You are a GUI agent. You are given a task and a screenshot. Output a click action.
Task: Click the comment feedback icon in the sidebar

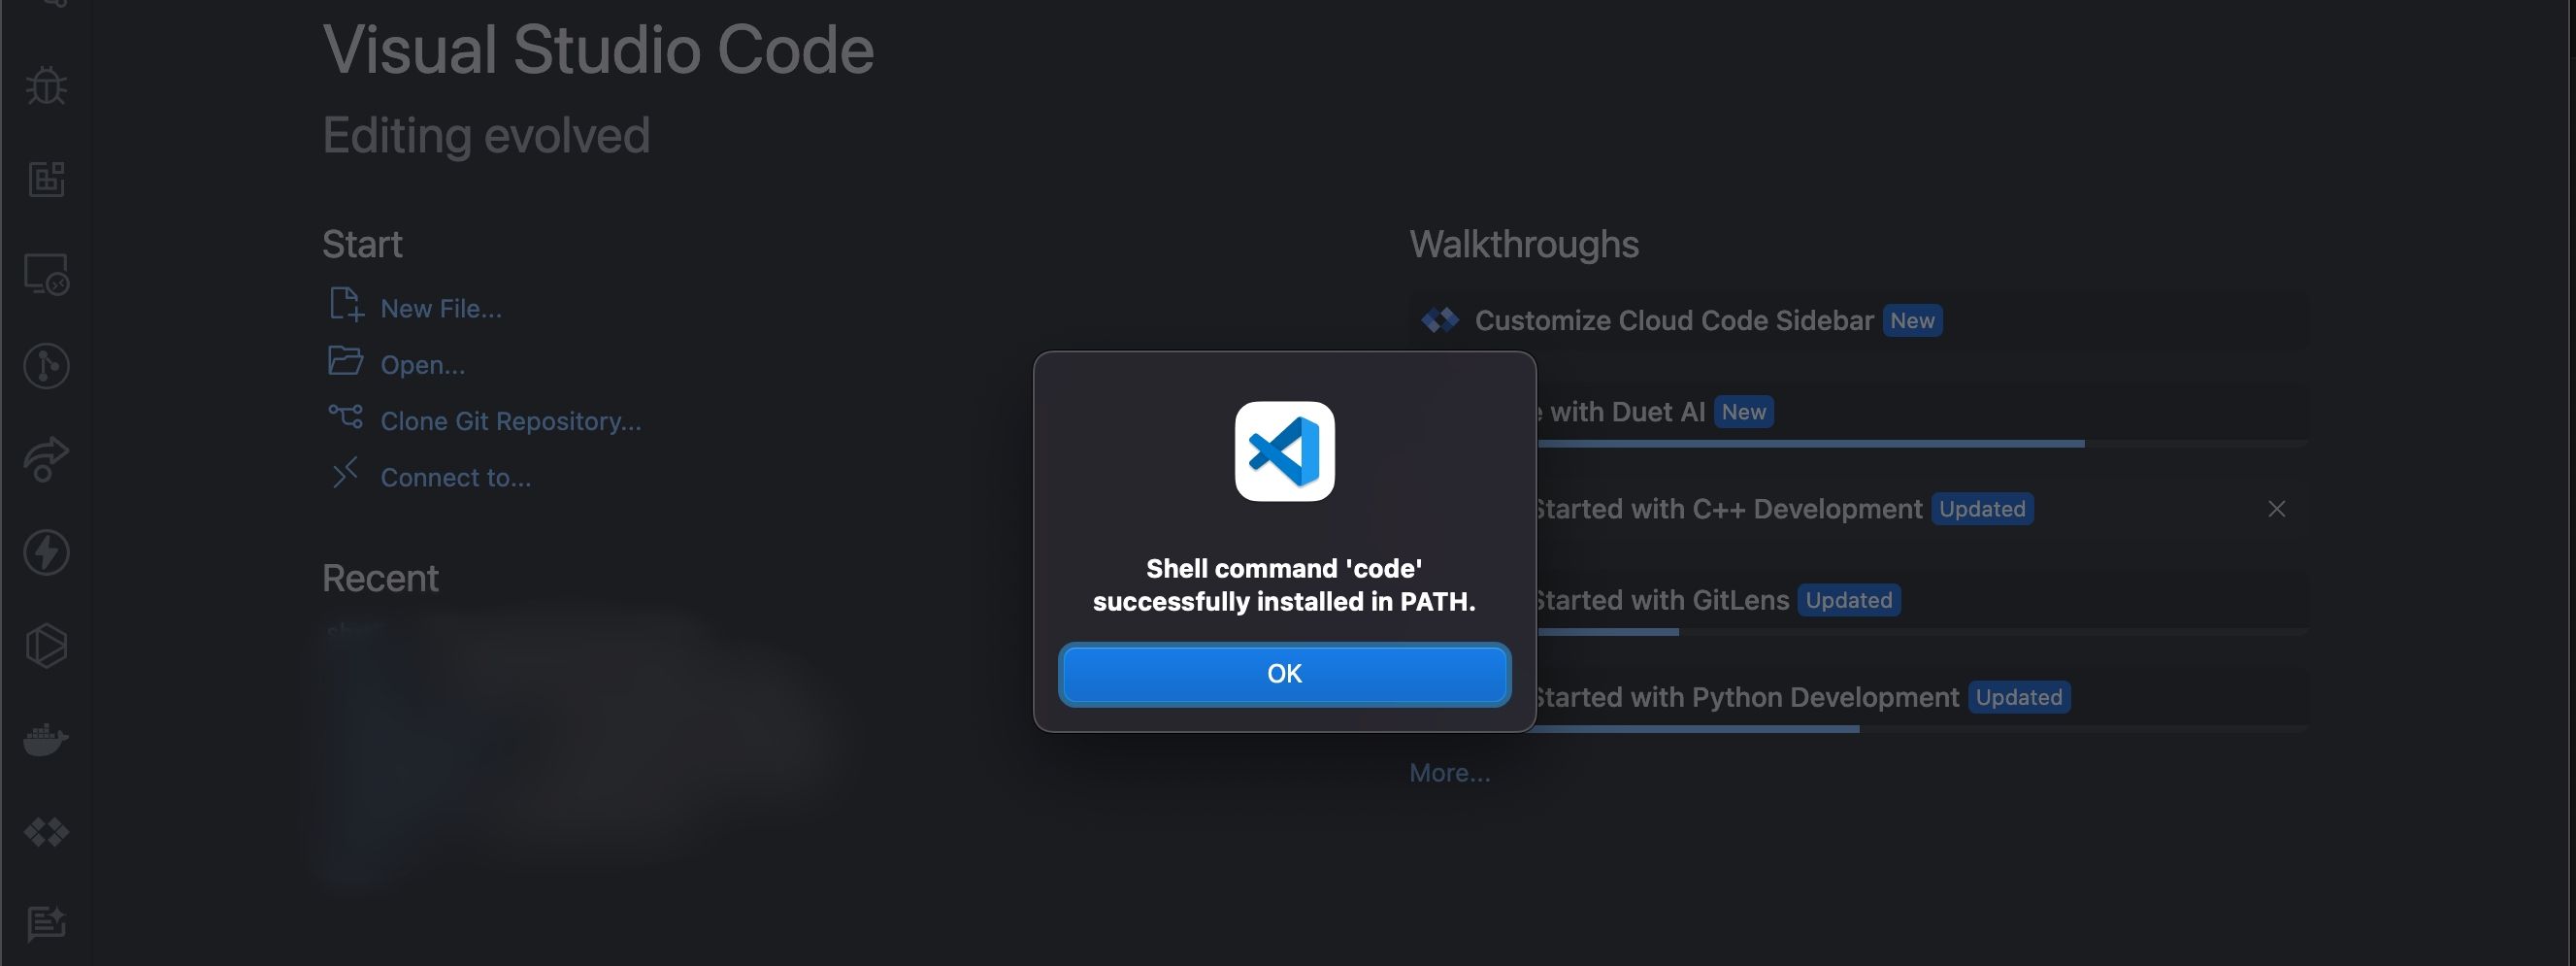45,923
